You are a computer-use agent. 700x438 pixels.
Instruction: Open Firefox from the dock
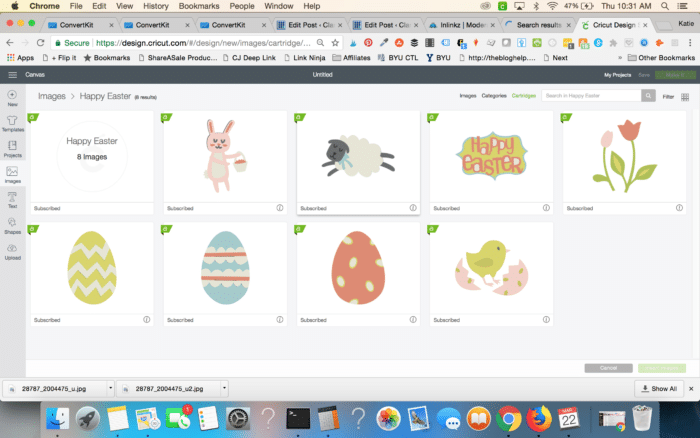coord(538,419)
